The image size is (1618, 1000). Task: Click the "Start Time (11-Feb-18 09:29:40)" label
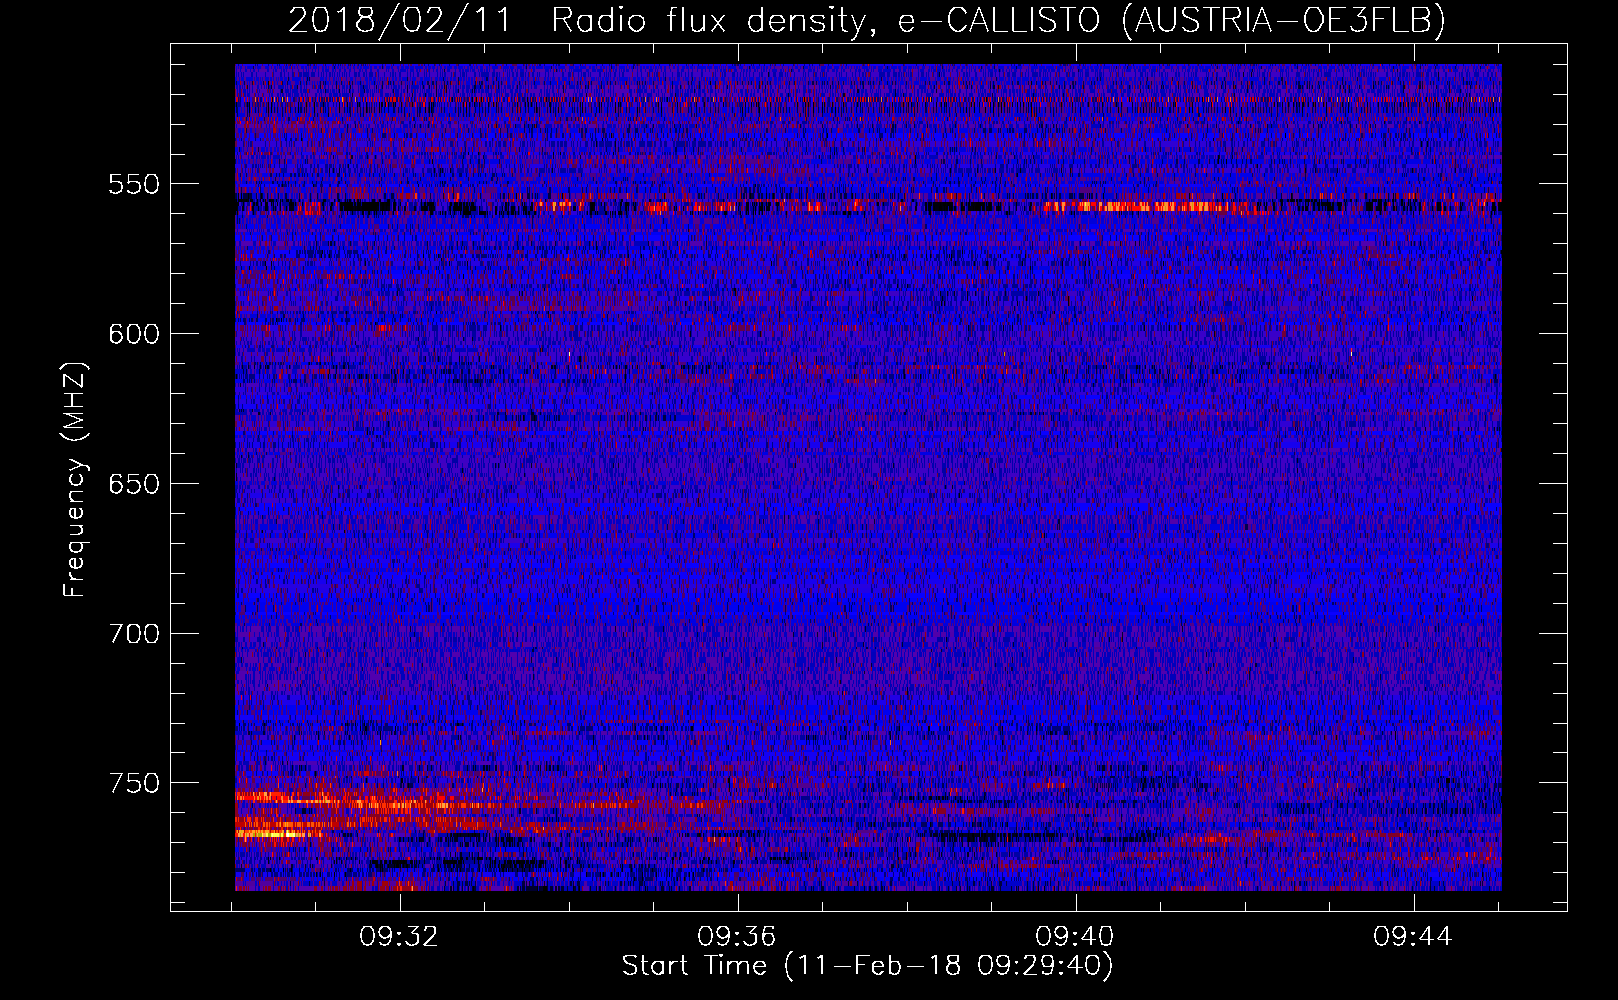(x=867, y=966)
